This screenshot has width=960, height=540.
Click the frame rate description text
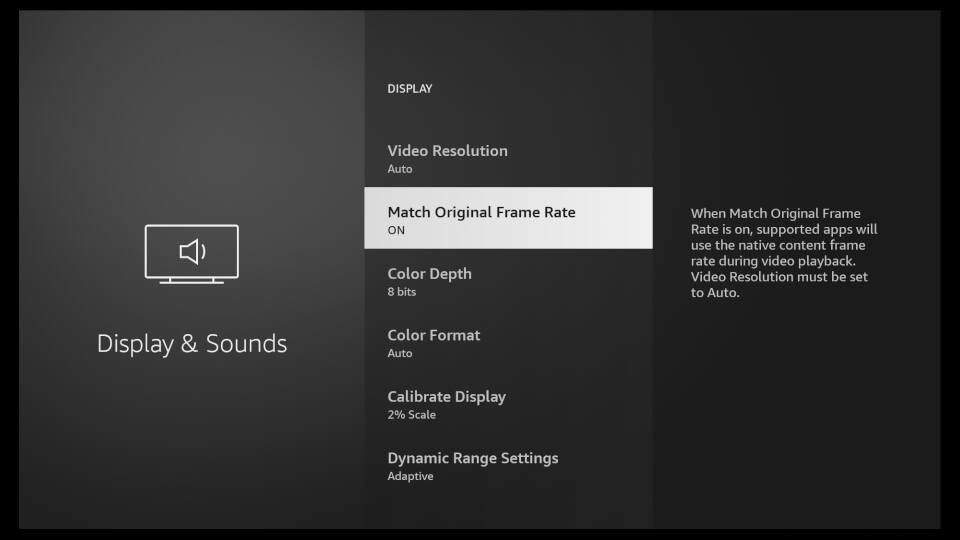click(784, 253)
